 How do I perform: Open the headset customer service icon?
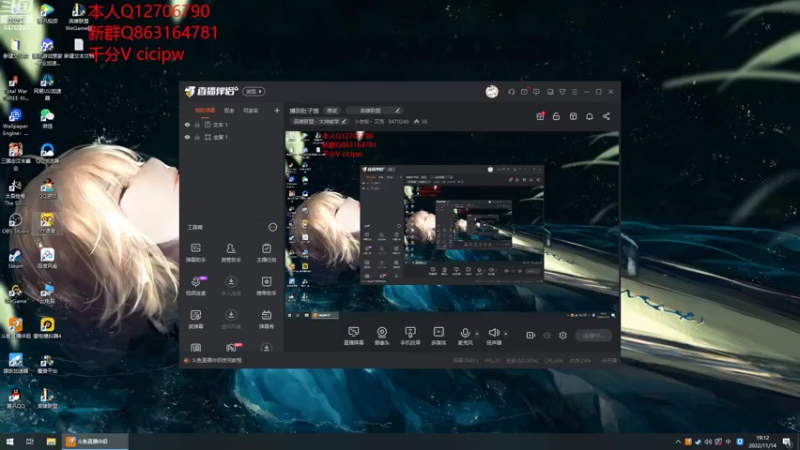coord(511,92)
